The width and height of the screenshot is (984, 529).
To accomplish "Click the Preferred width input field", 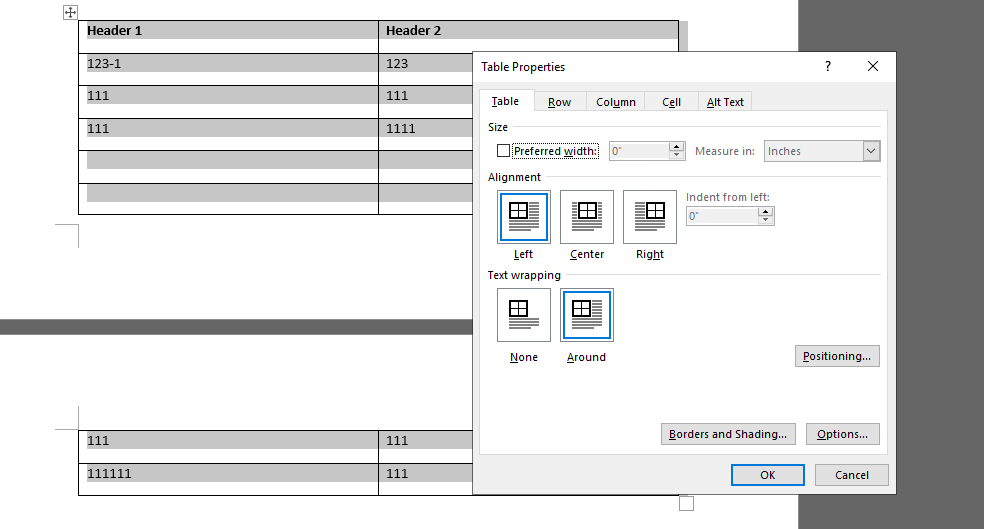I will [x=639, y=151].
